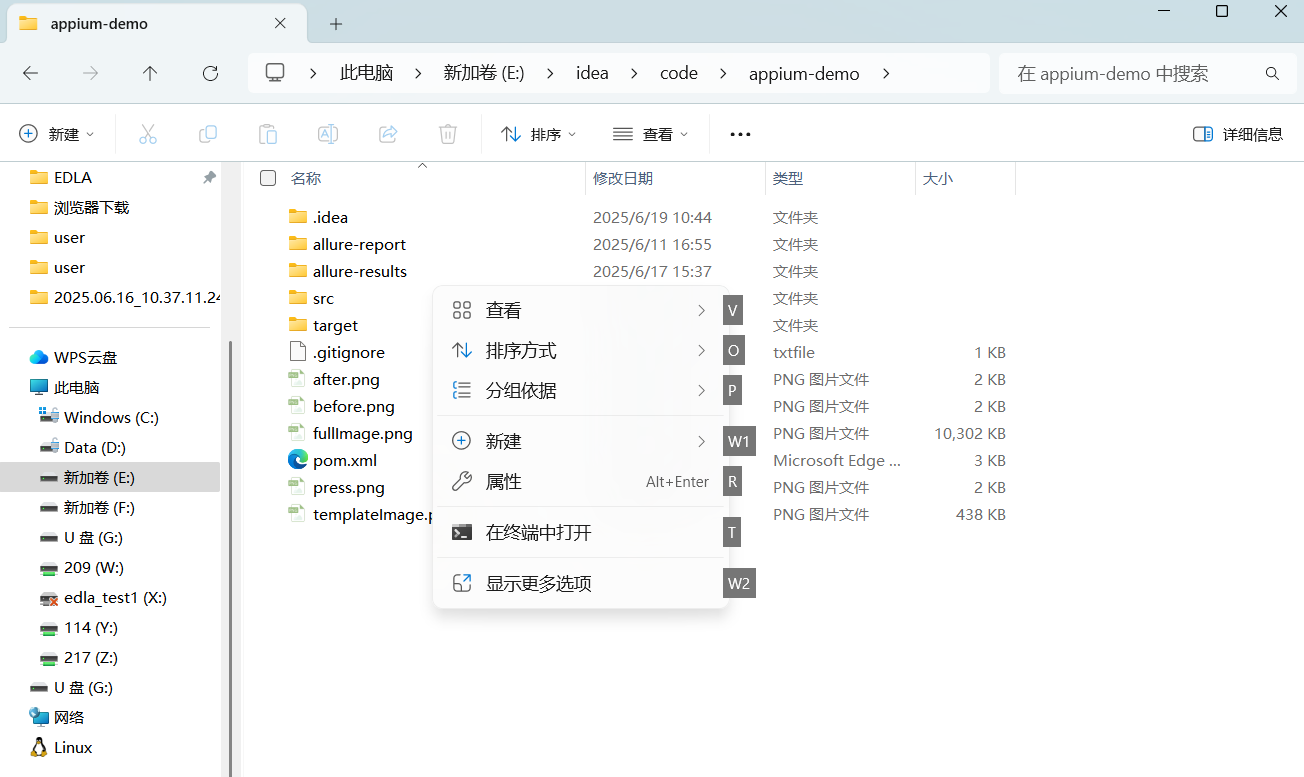Open the 查看 view dropdown

pyautogui.click(x=650, y=133)
